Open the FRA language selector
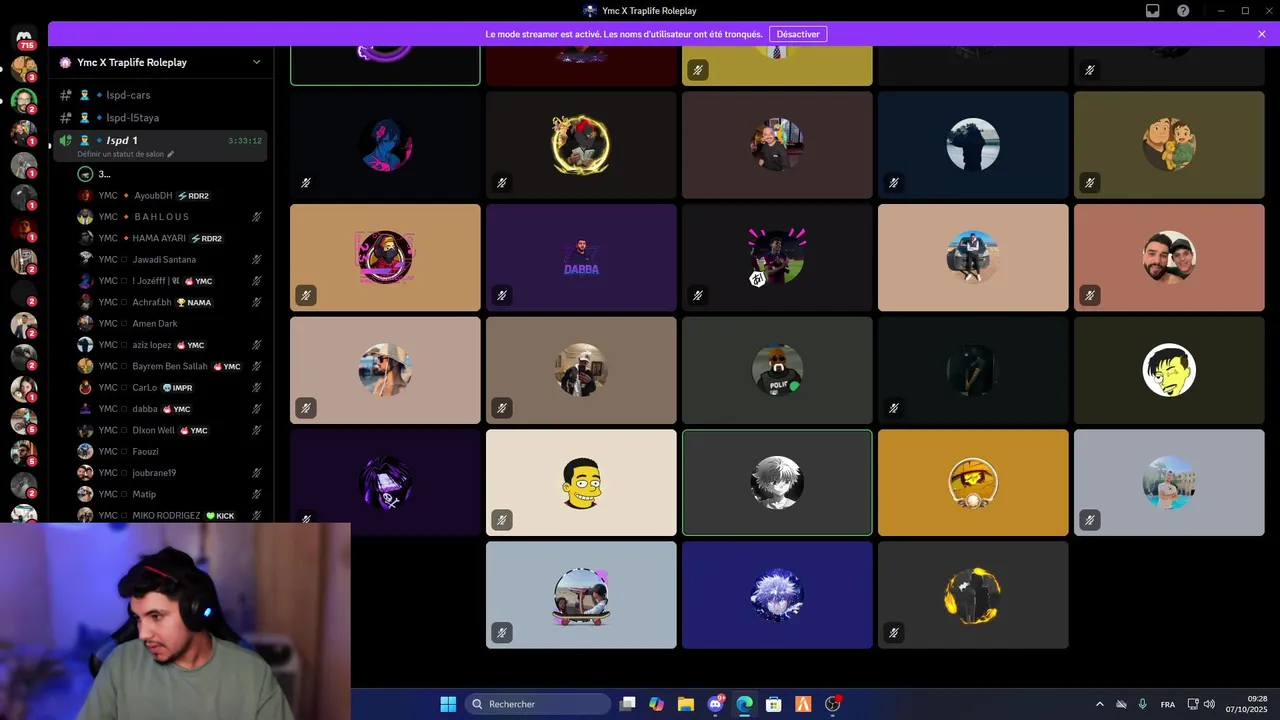Screen dimensions: 1280x720 coord(1167,704)
